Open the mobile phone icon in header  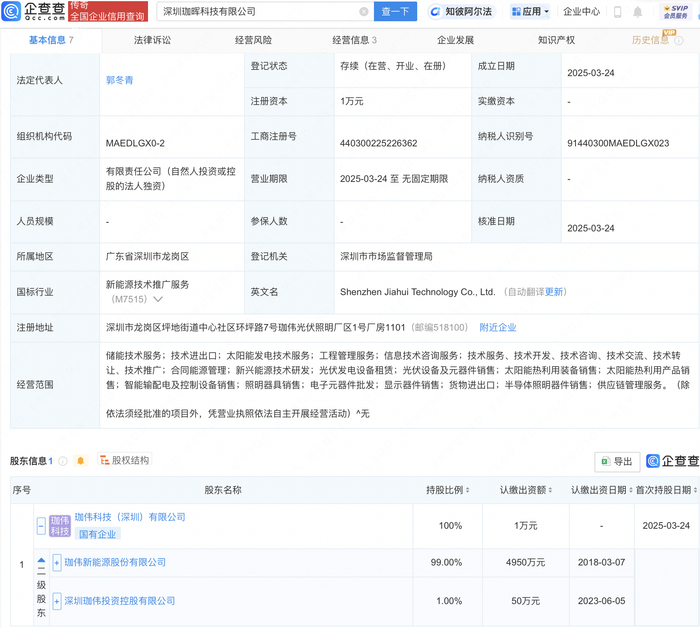point(617,12)
